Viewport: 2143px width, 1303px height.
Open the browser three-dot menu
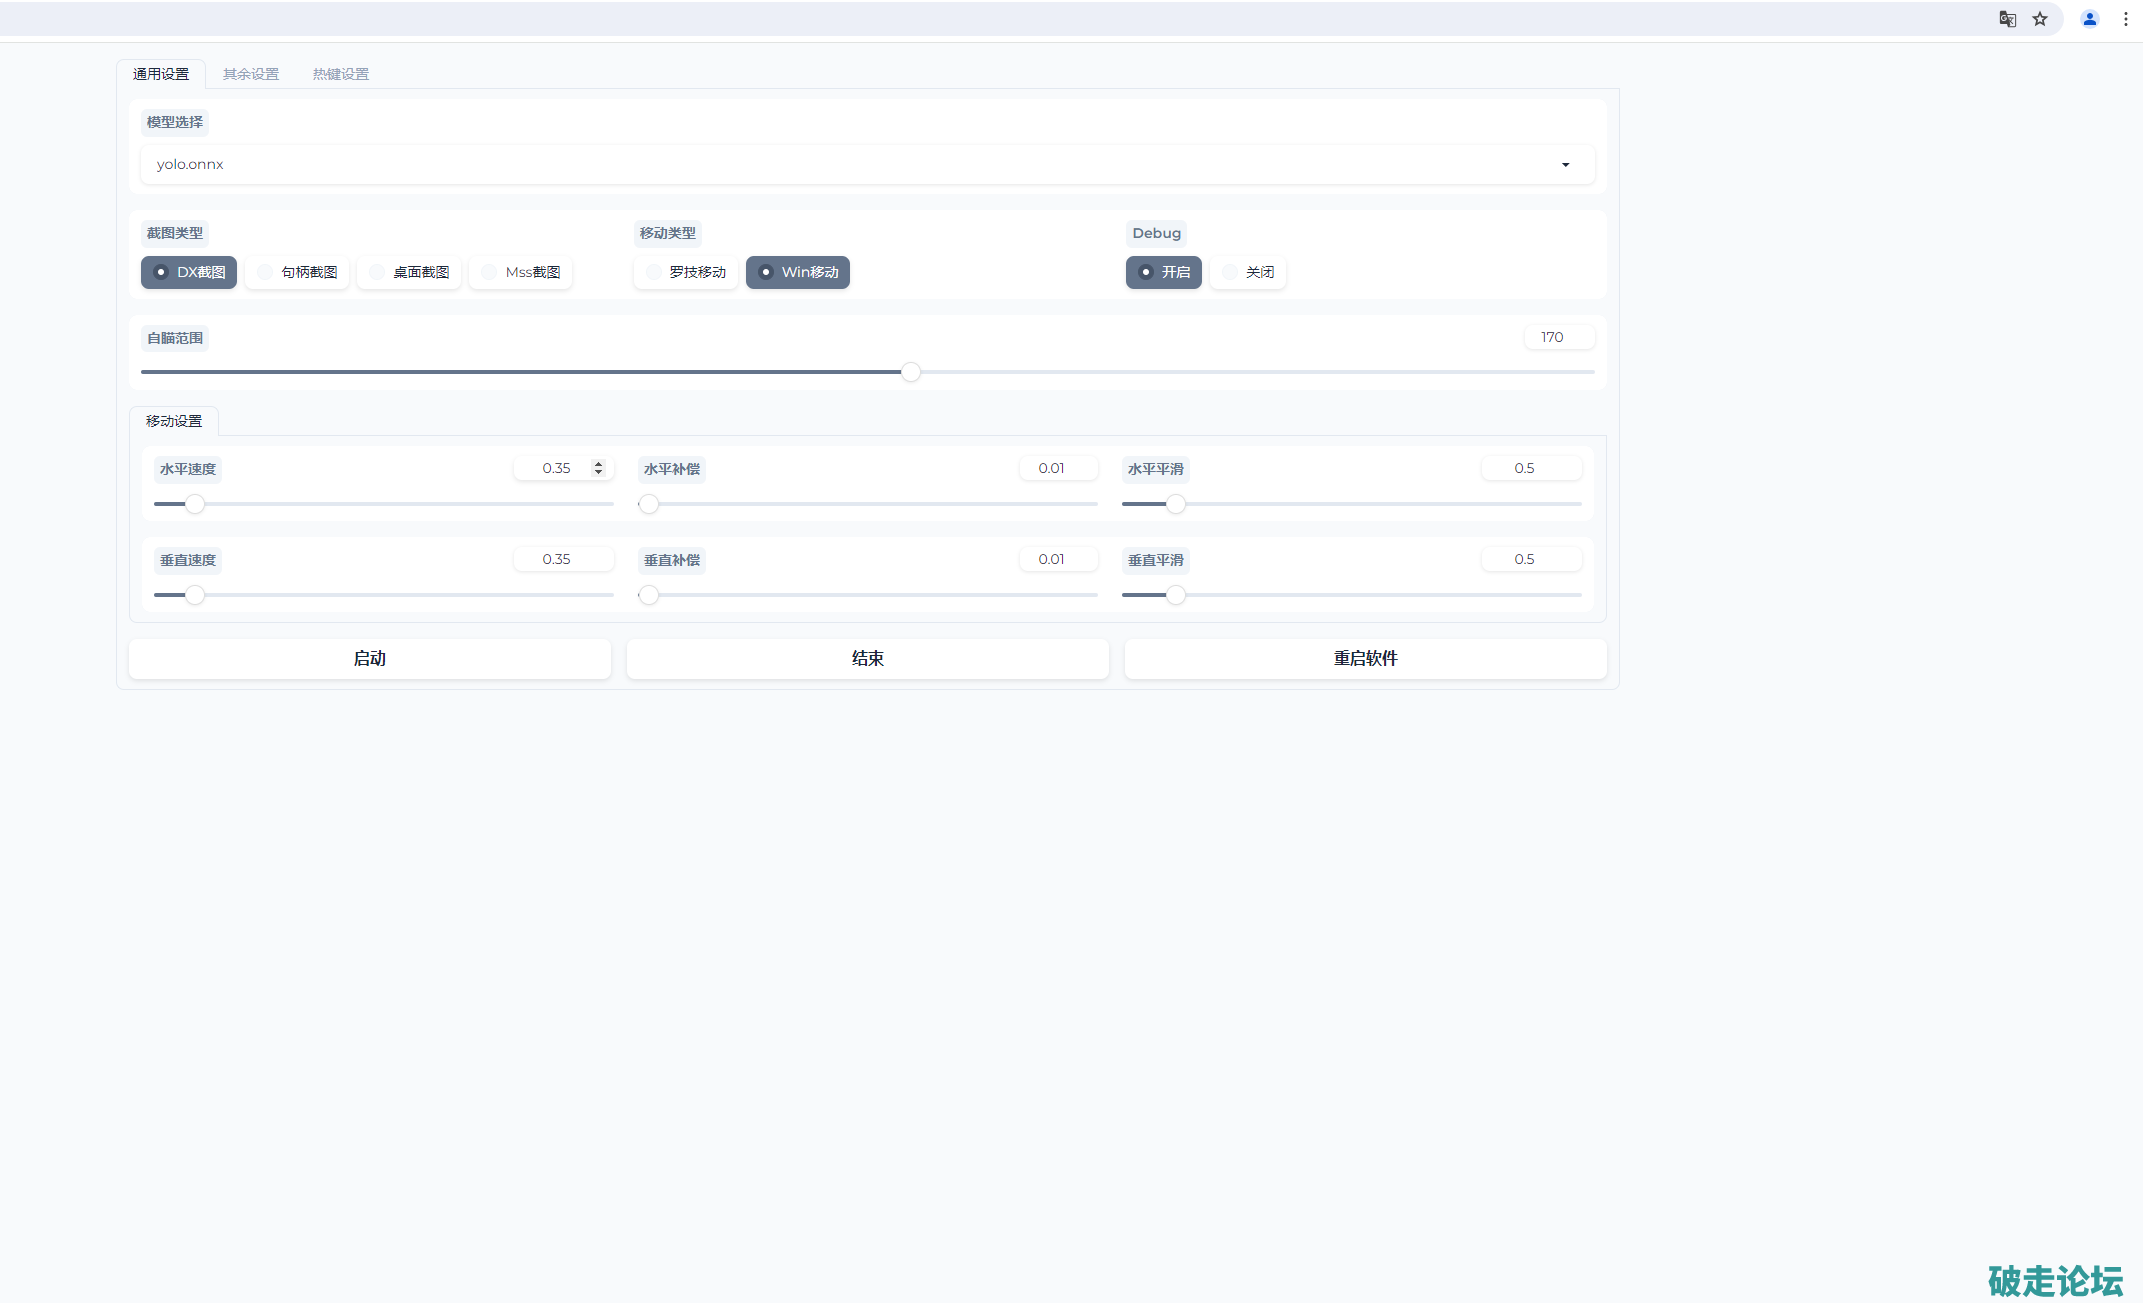click(x=2125, y=19)
